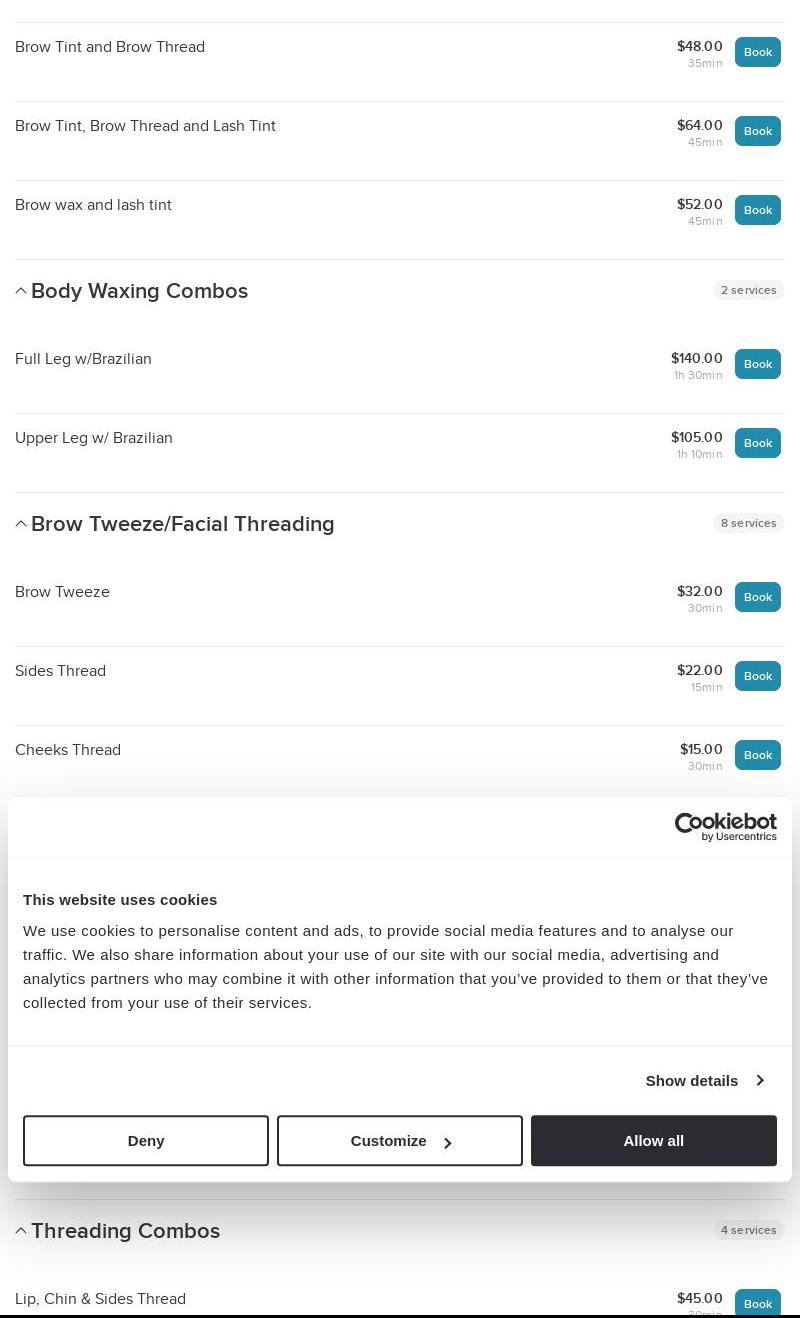Image resolution: width=800 pixels, height=1318 pixels.
Task: Click the 8 services count badge
Action: pos(748,523)
